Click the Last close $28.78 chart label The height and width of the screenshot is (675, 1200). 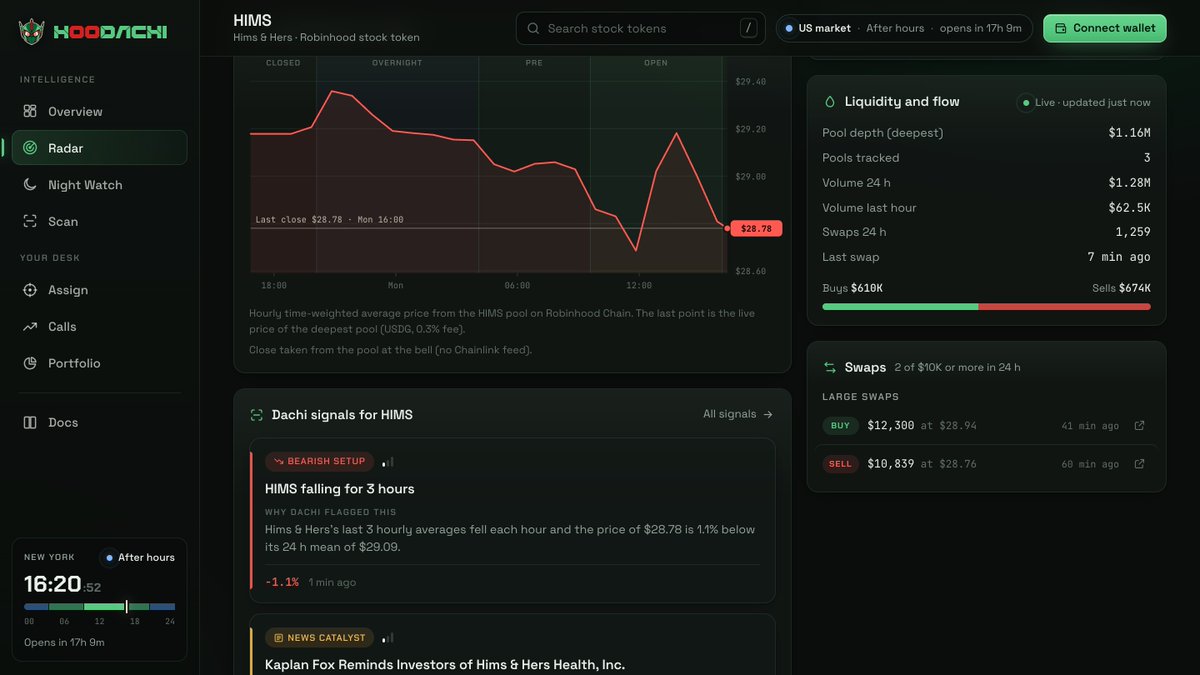pos(330,219)
